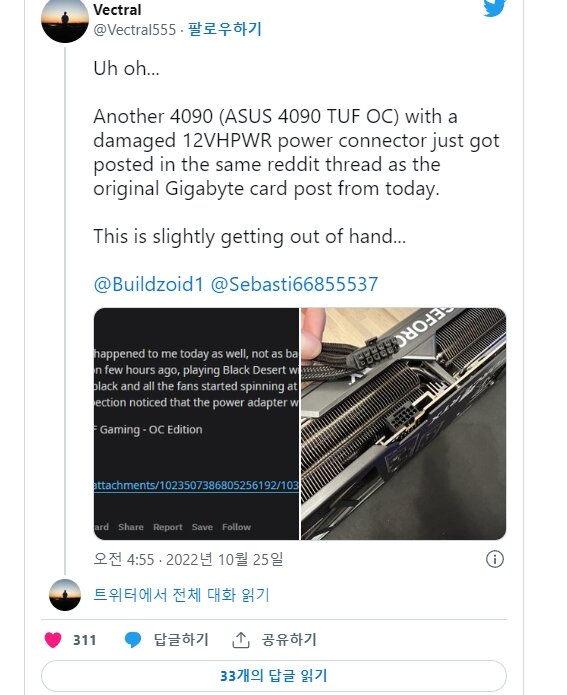Click 트위터에서 전체 대화 읽기 link

click(181, 595)
